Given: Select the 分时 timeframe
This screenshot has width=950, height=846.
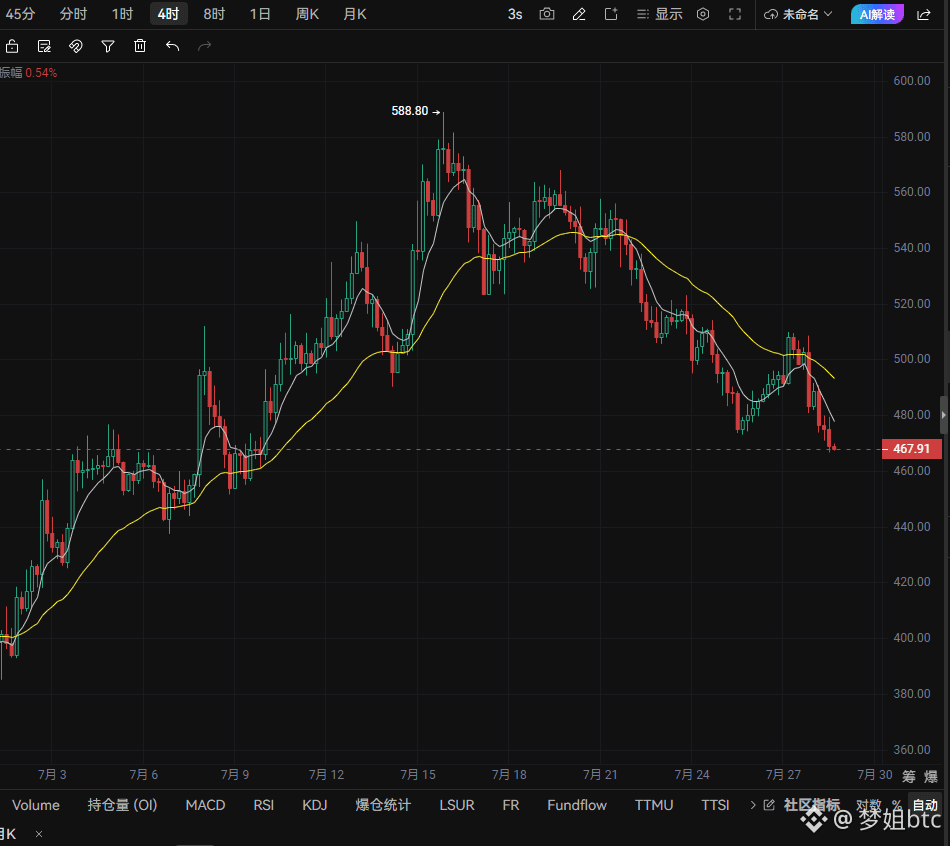Looking at the screenshot, I should [73, 14].
